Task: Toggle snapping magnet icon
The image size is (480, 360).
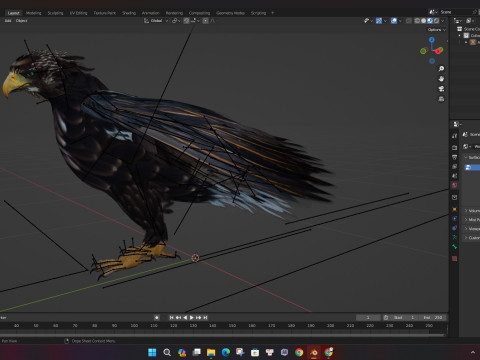Action: coord(186,21)
